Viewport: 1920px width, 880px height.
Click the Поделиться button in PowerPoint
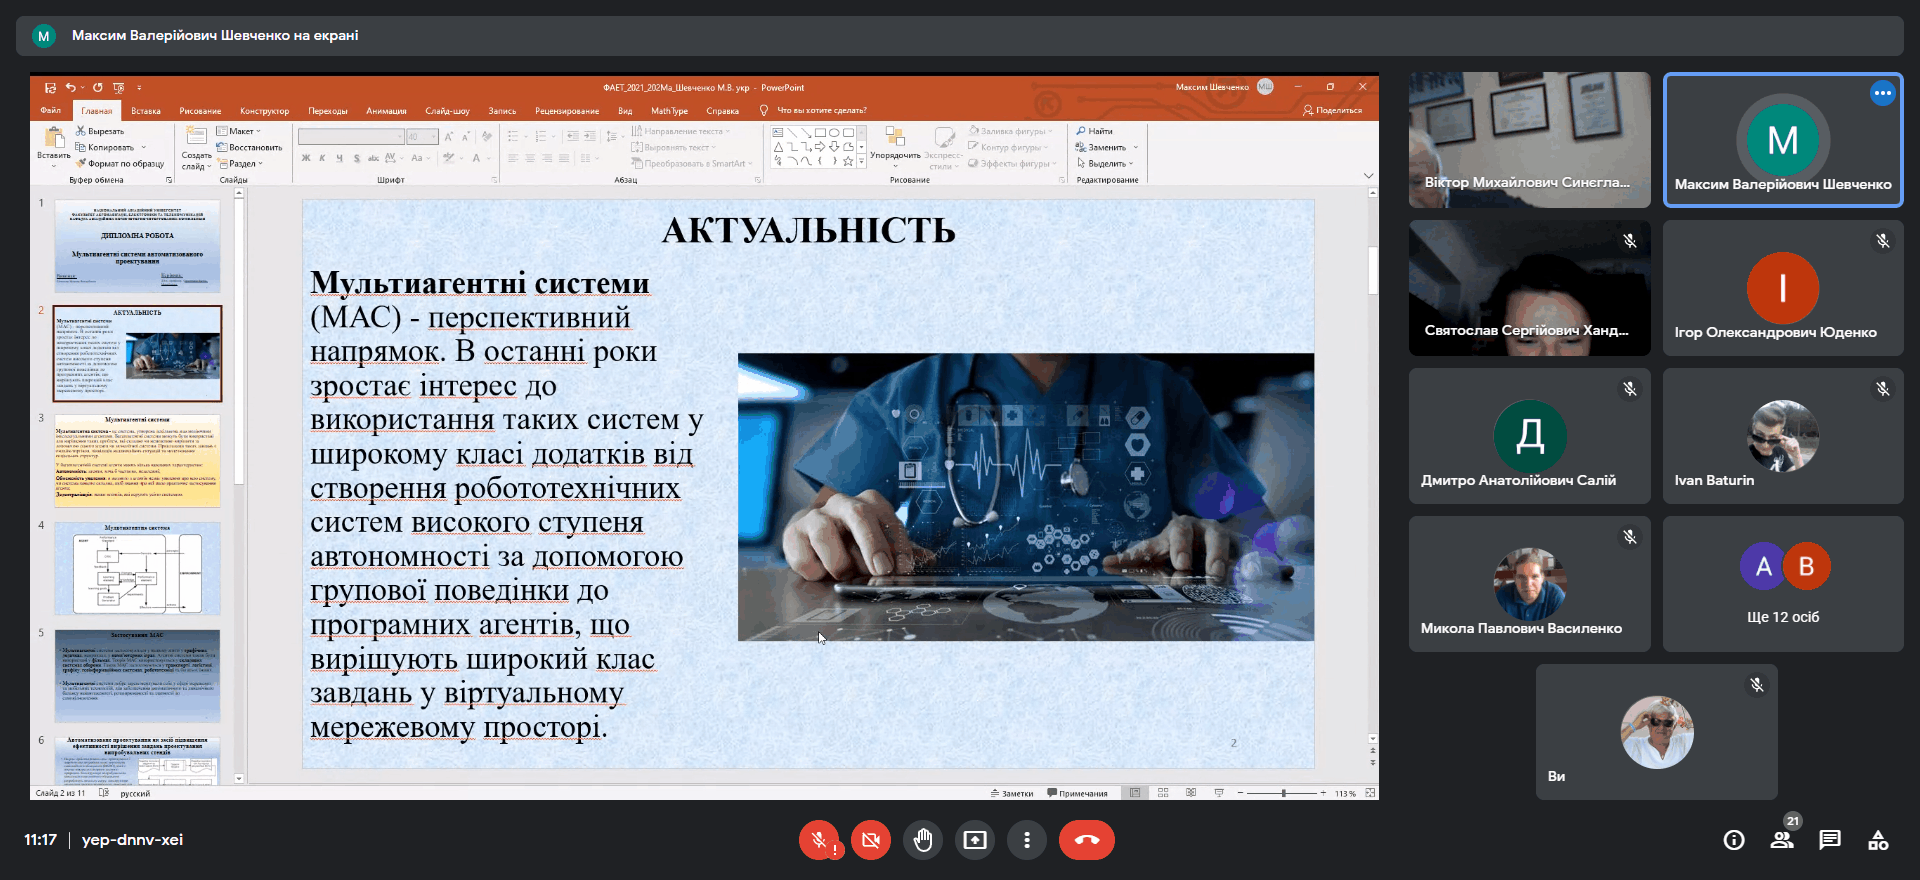pyautogui.click(x=1332, y=110)
